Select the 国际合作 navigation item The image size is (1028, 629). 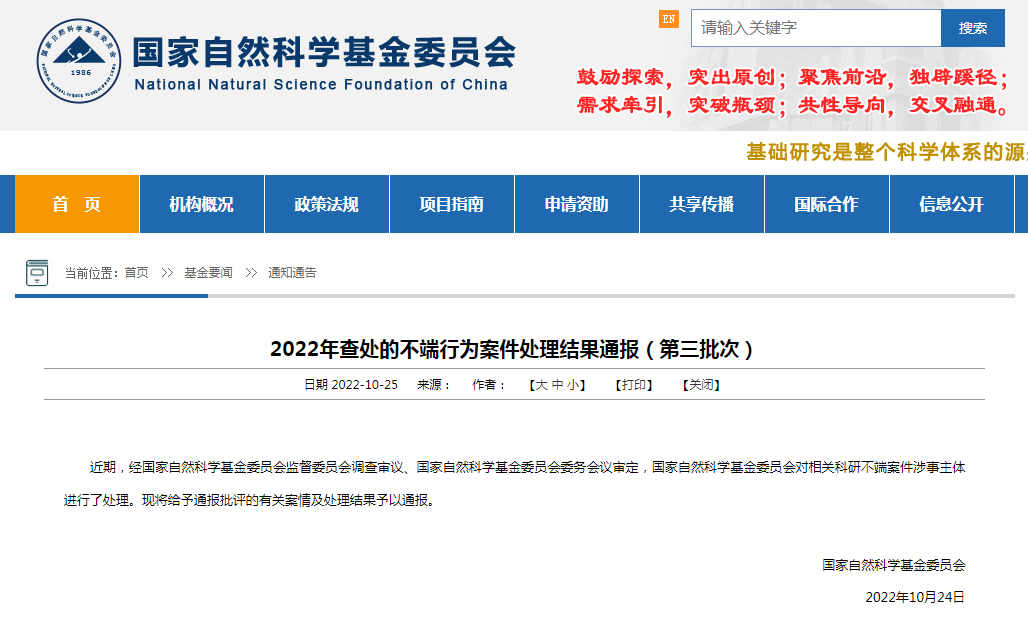click(827, 204)
